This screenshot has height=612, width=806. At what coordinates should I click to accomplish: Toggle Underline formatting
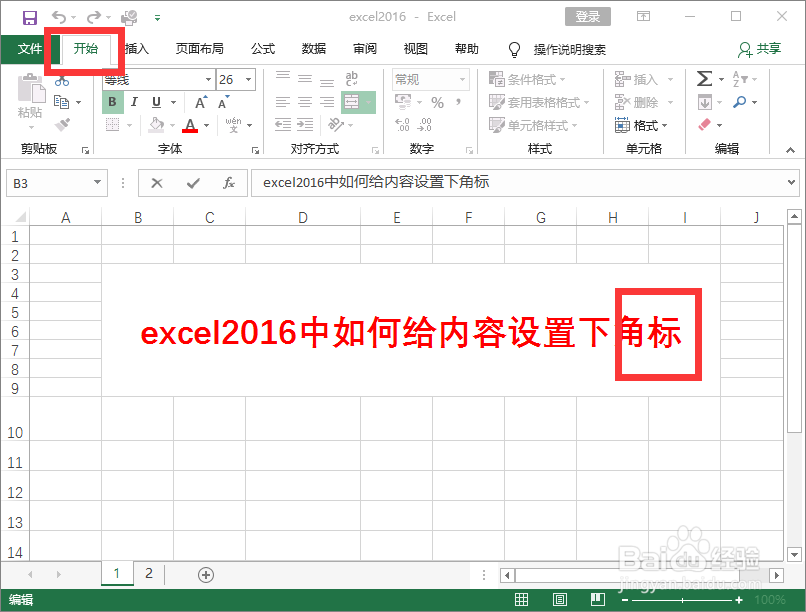click(x=156, y=102)
